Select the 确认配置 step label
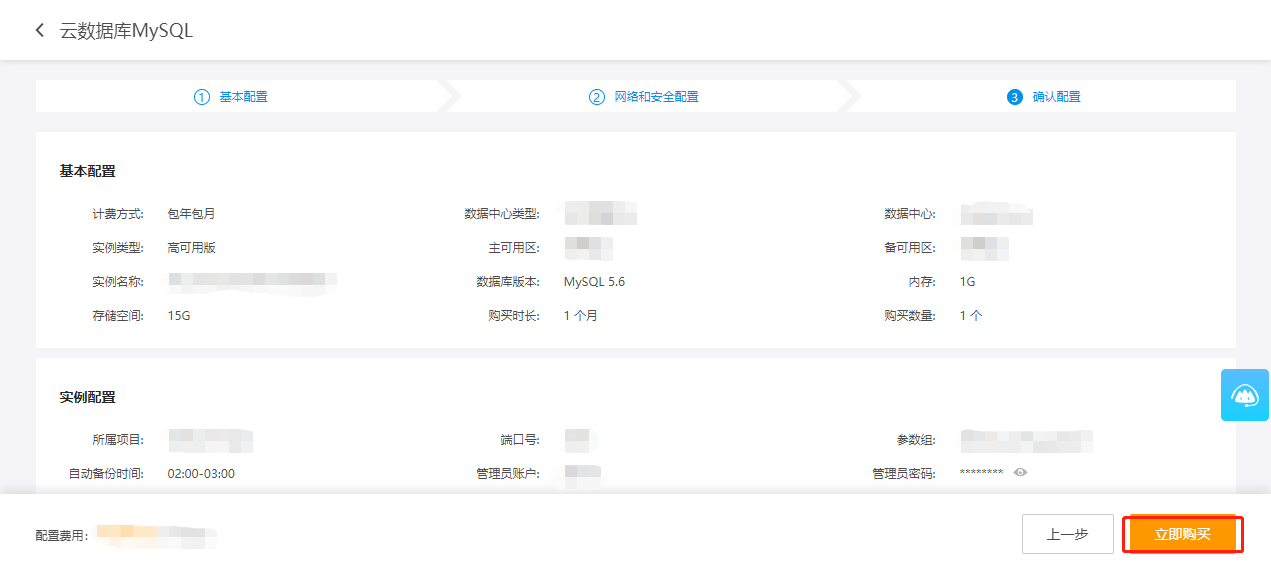This screenshot has height=567, width=1271. (x=1056, y=97)
